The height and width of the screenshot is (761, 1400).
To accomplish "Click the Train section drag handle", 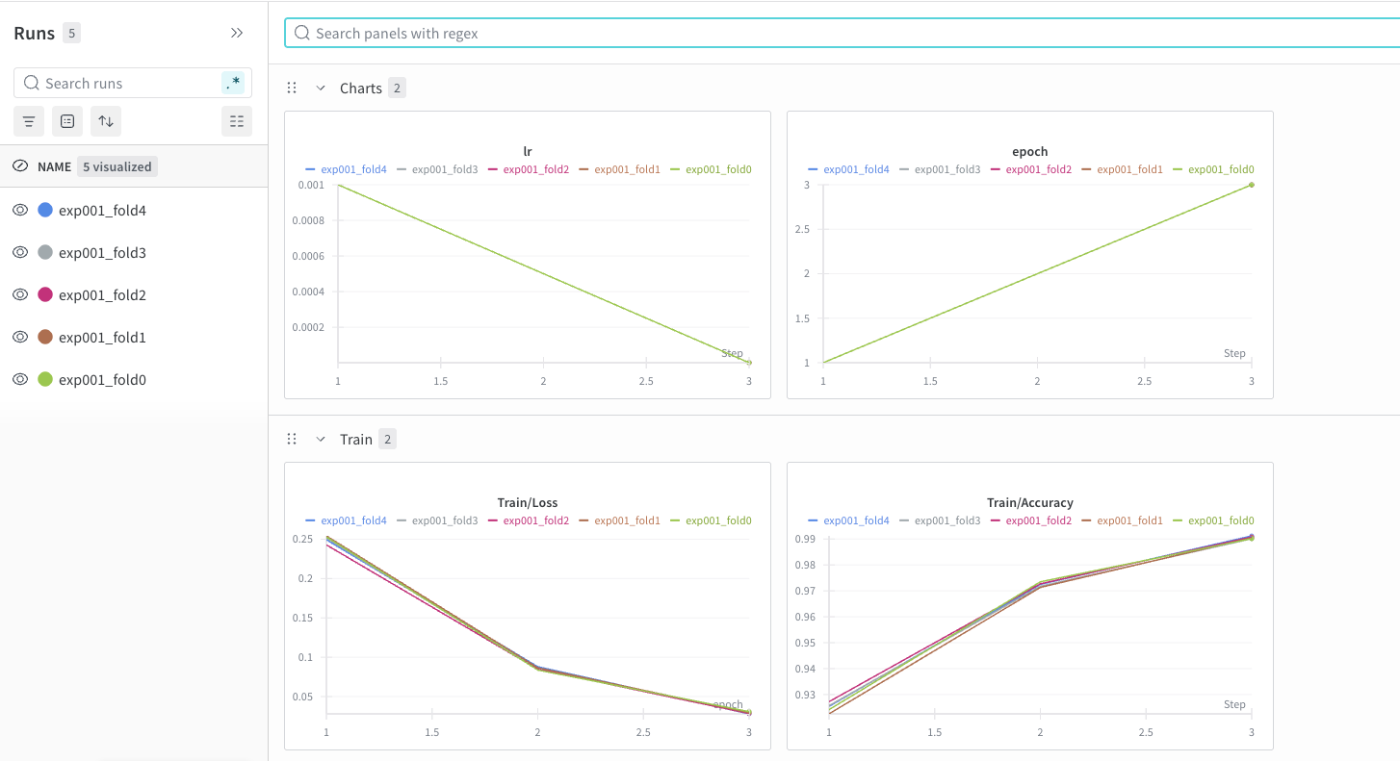I will point(292,439).
